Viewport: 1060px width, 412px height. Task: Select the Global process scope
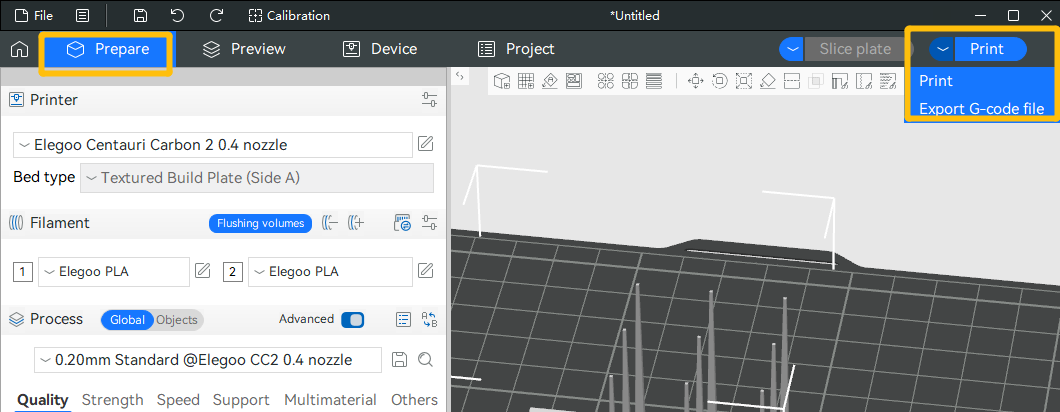[127, 320]
